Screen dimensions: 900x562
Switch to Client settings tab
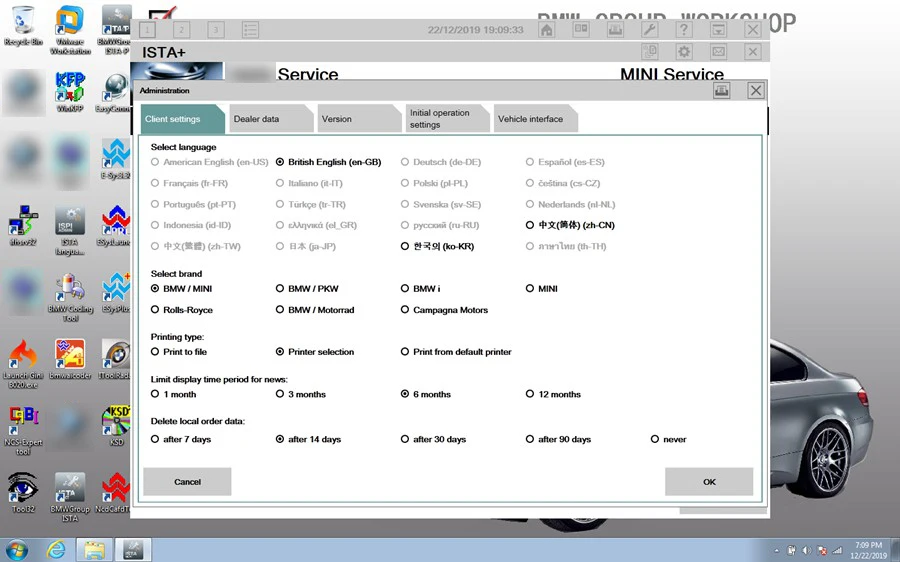(181, 119)
